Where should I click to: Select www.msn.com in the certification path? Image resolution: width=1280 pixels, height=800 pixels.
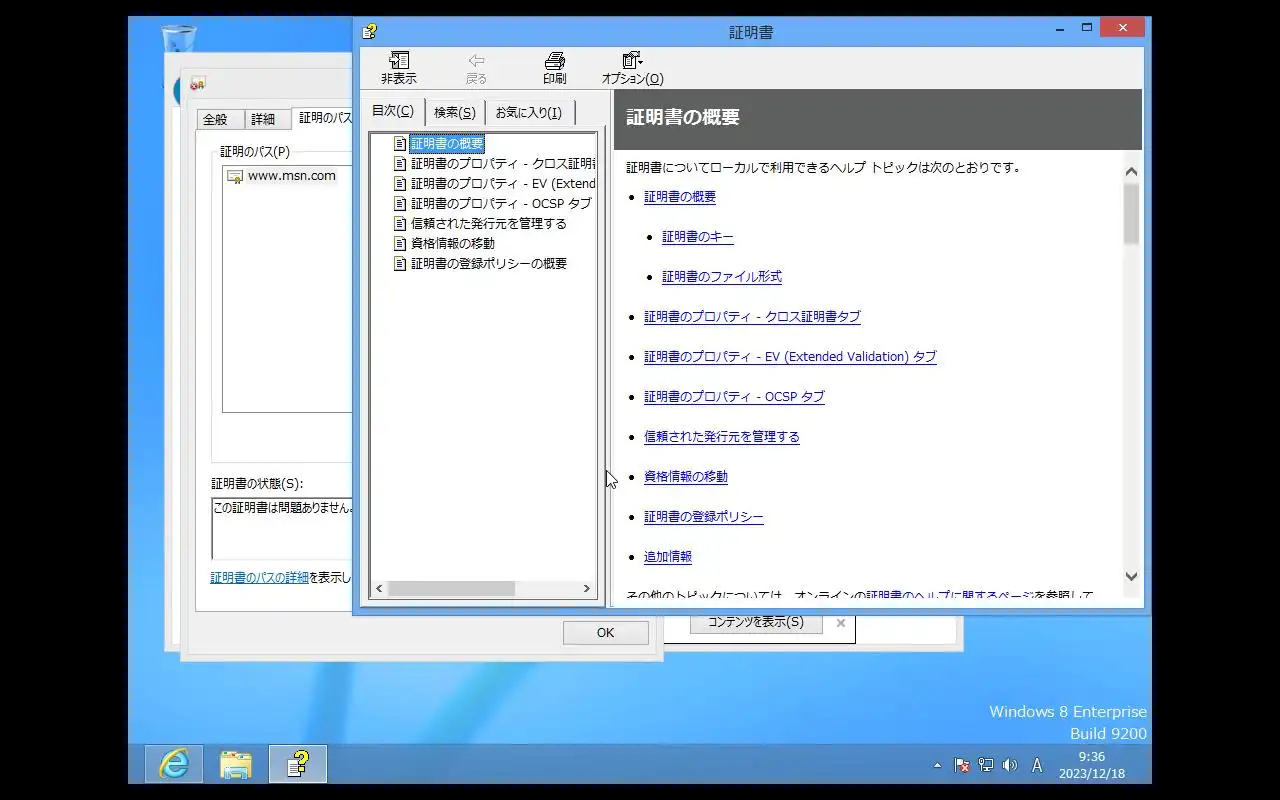292,176
